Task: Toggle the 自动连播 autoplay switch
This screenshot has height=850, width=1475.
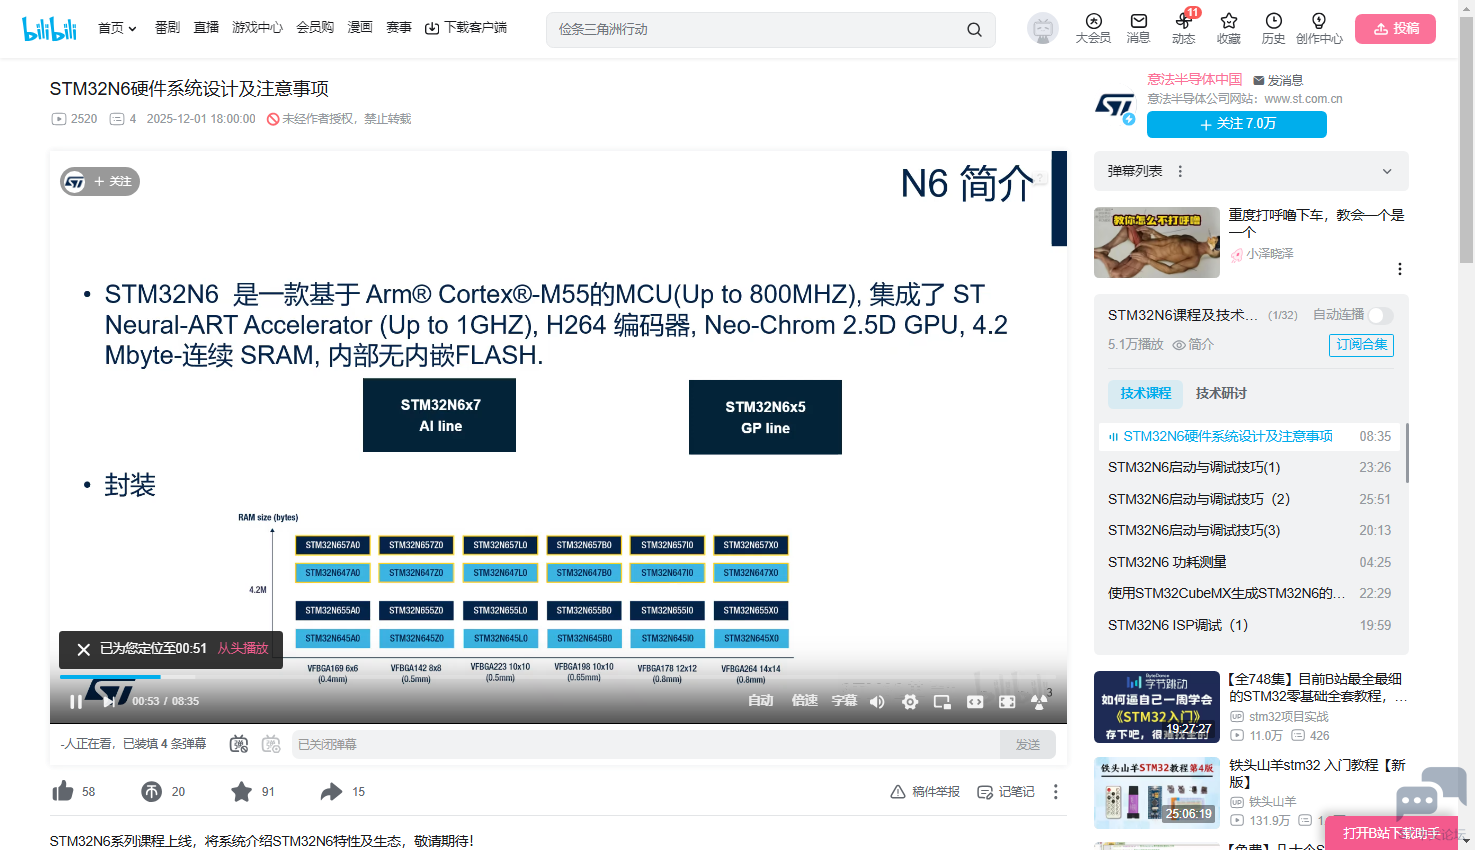Action: point(1380,315)
